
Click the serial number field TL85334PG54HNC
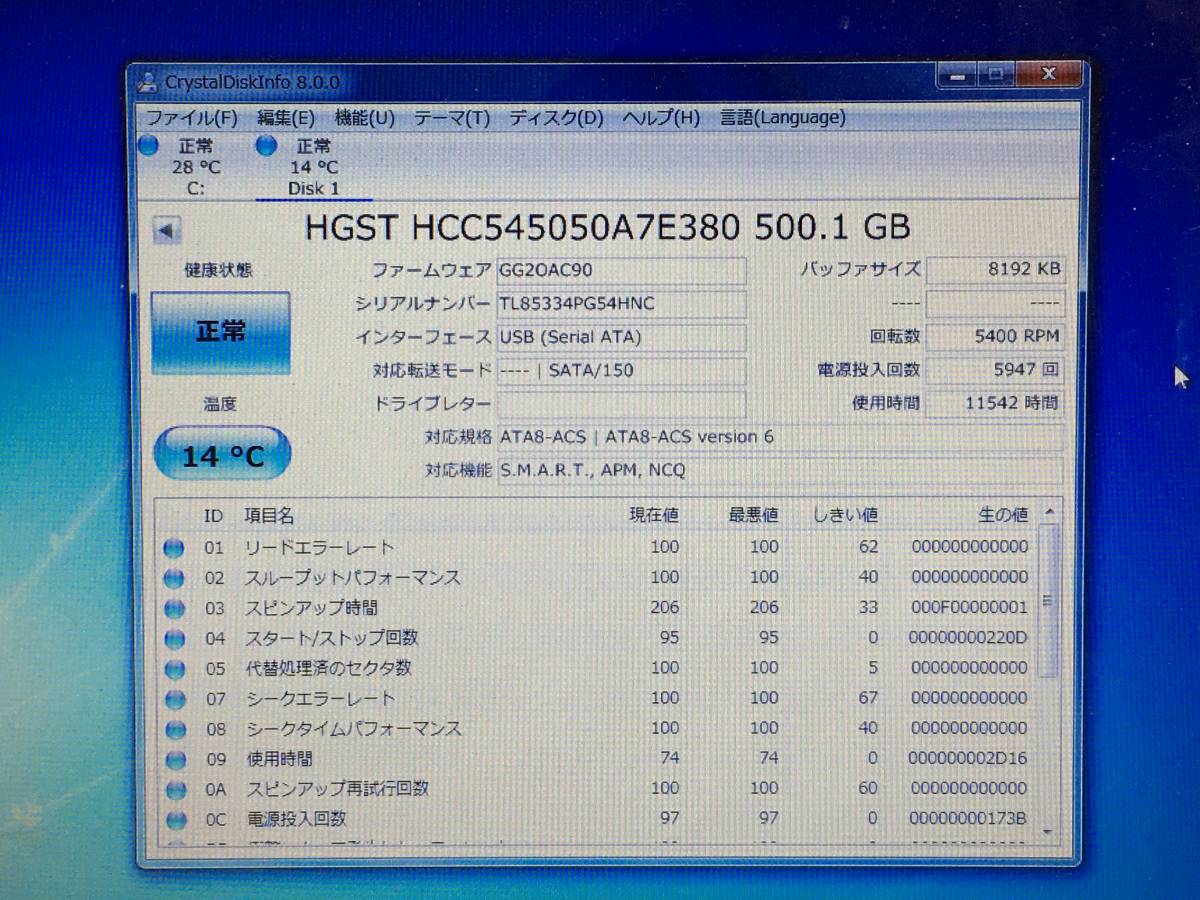point(621,304)
